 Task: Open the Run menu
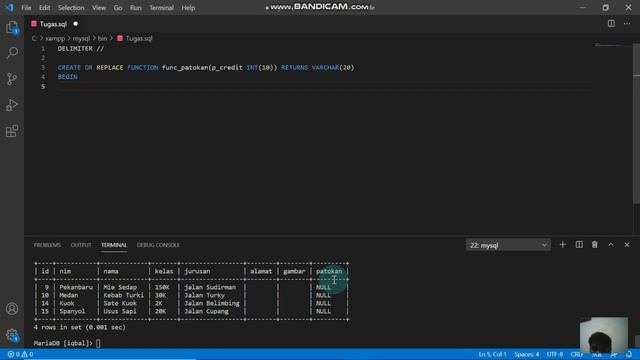click(136, 8)
